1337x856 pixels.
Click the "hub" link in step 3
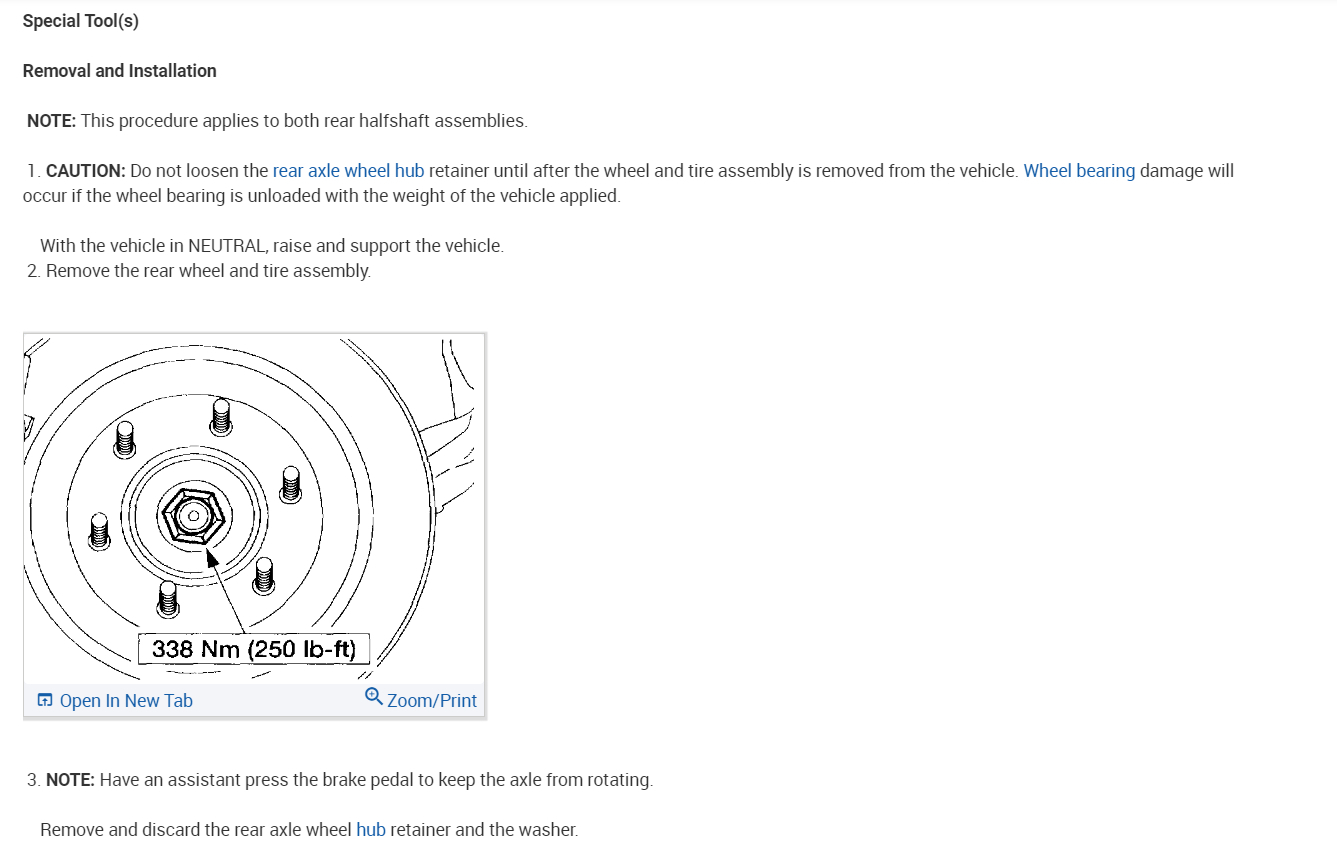pyautogui.click(x=370, y=830)
